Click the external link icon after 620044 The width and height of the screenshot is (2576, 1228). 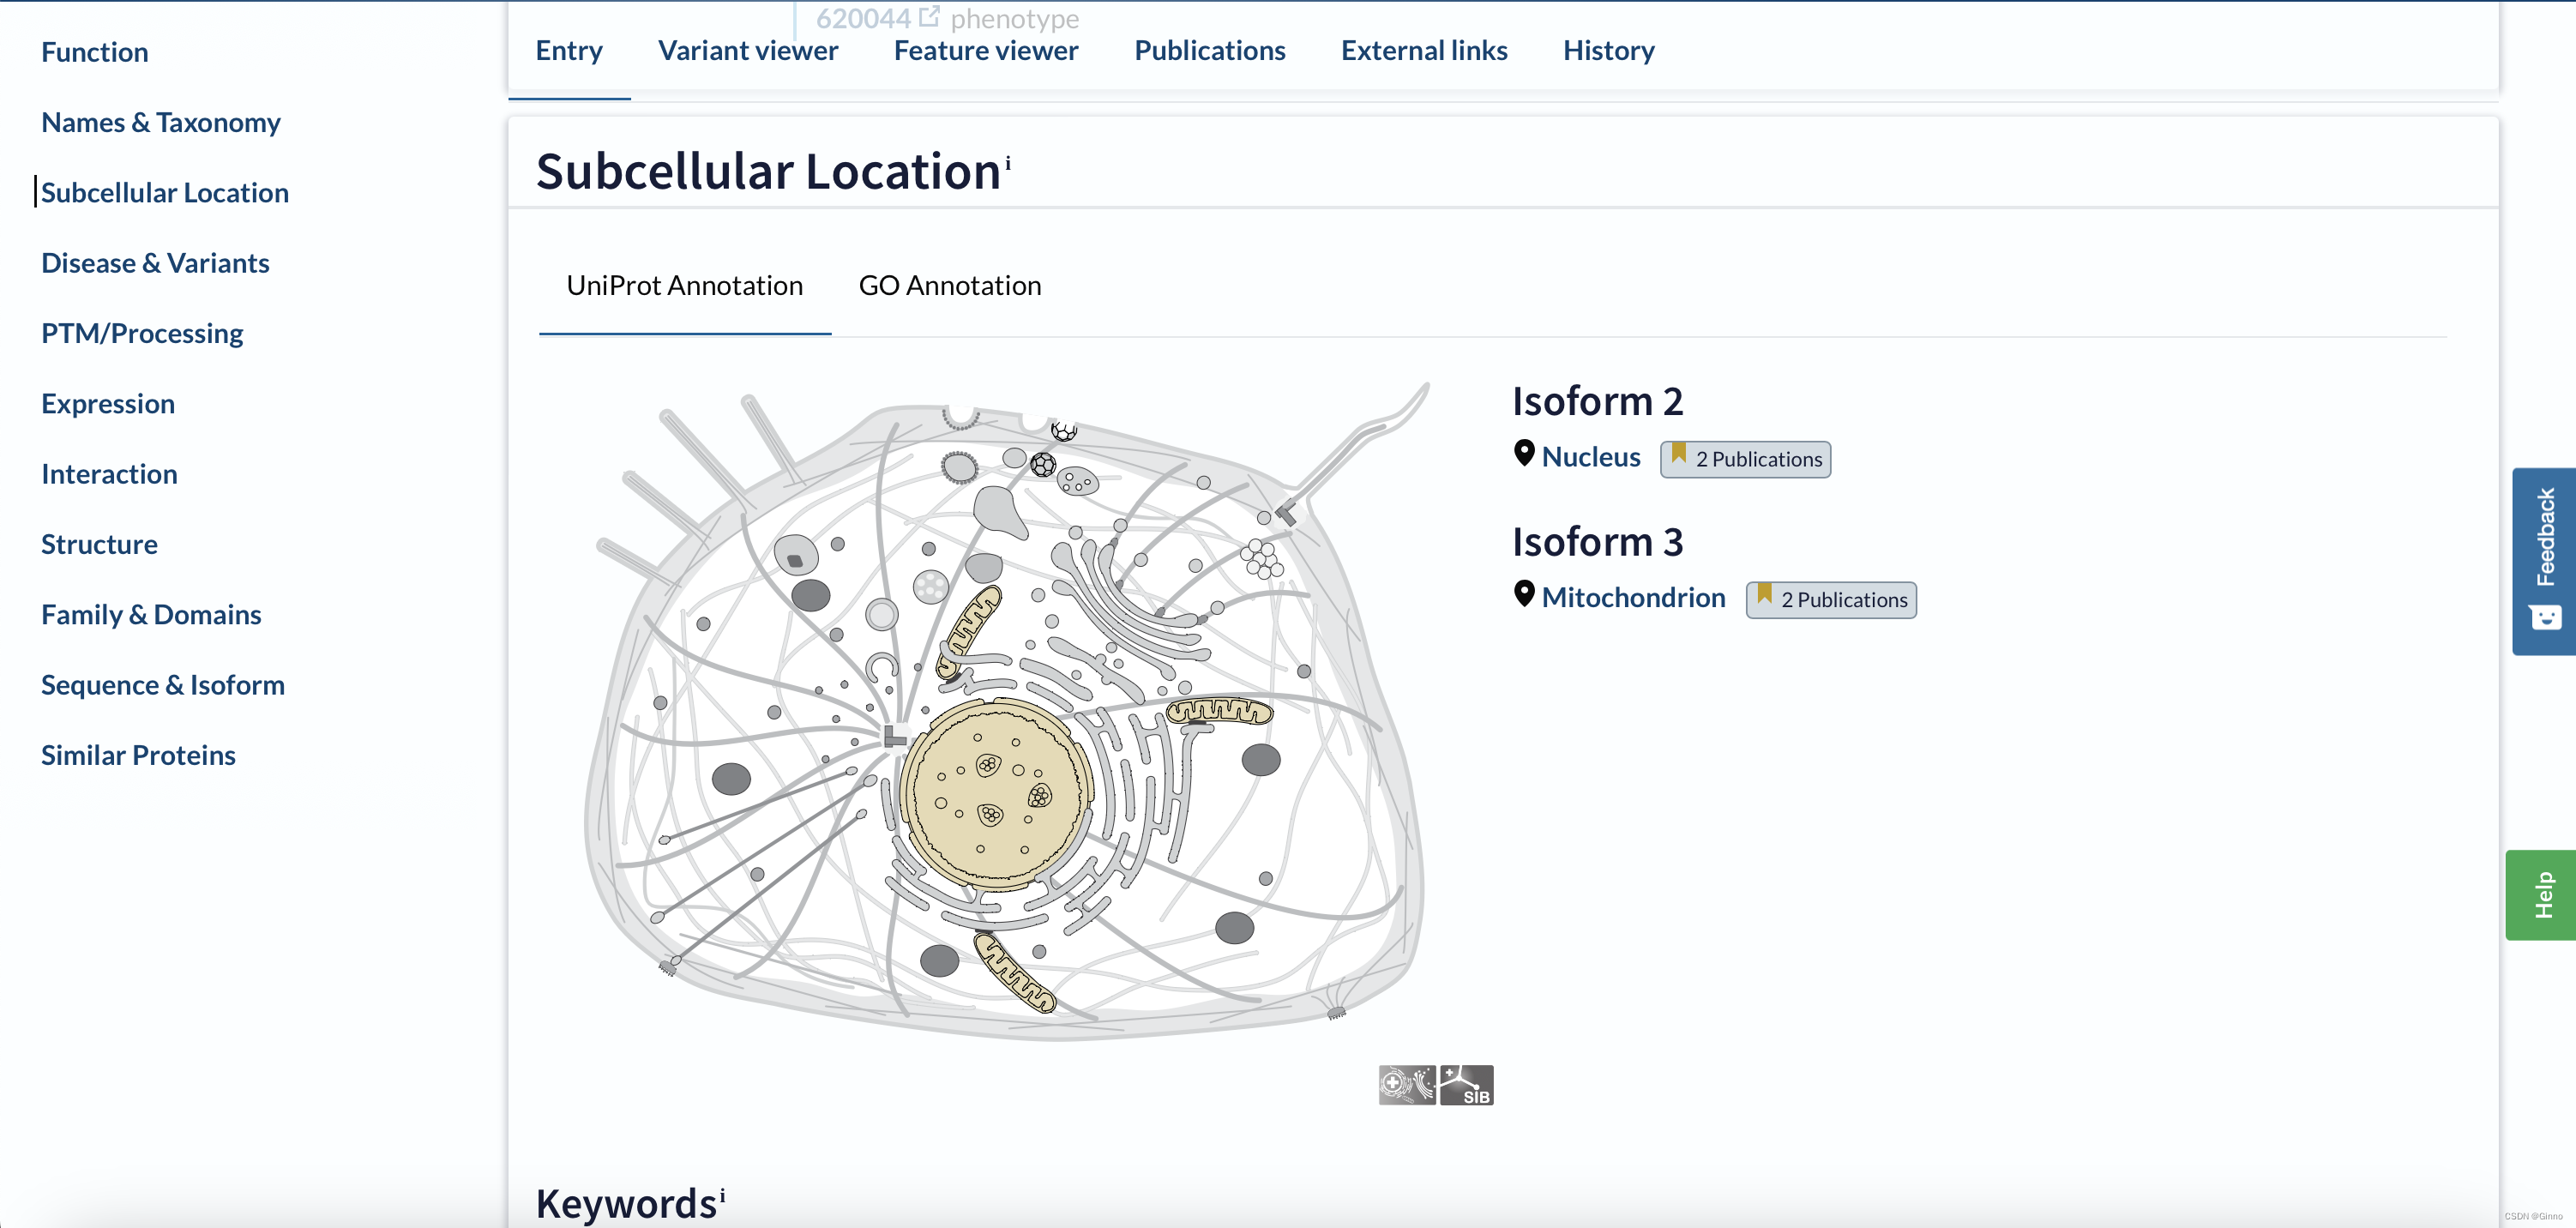pyautogui.click(x=929, y=16)
